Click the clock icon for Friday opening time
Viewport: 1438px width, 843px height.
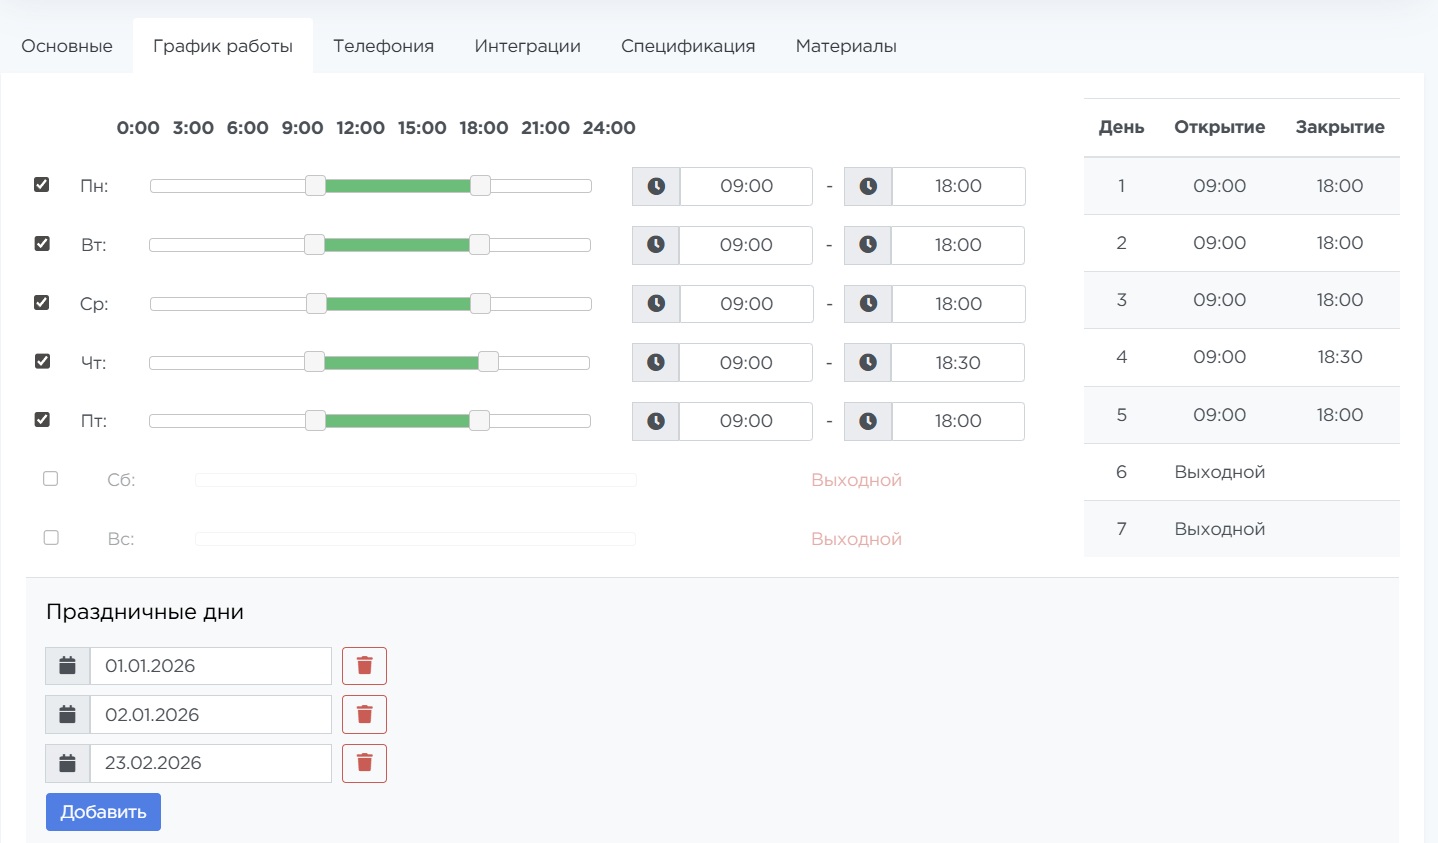(656, 421)
